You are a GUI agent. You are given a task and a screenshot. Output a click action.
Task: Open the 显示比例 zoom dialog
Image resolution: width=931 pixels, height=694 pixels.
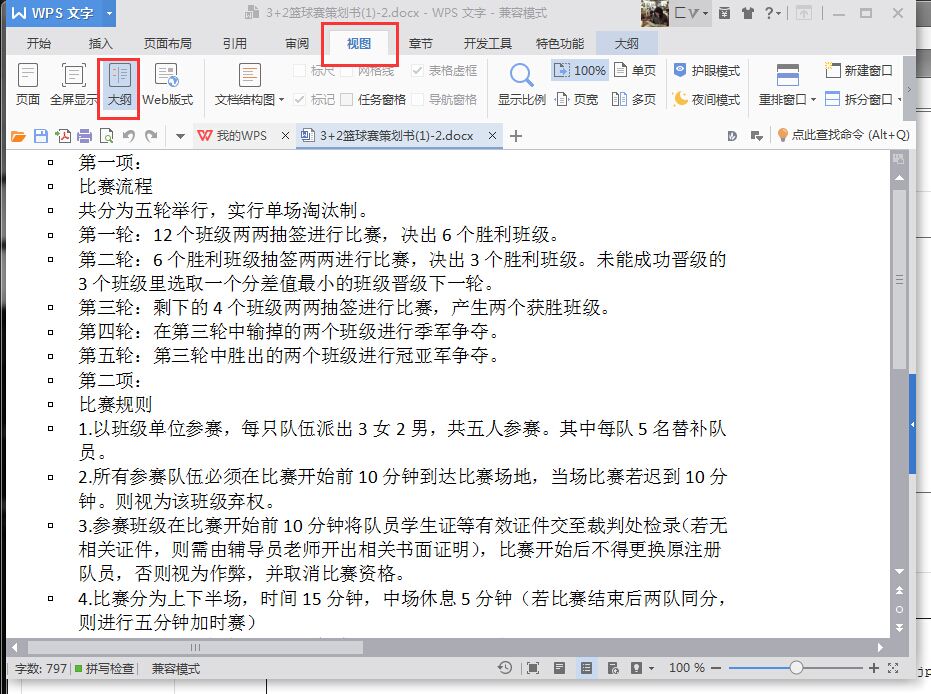(521, 85)
